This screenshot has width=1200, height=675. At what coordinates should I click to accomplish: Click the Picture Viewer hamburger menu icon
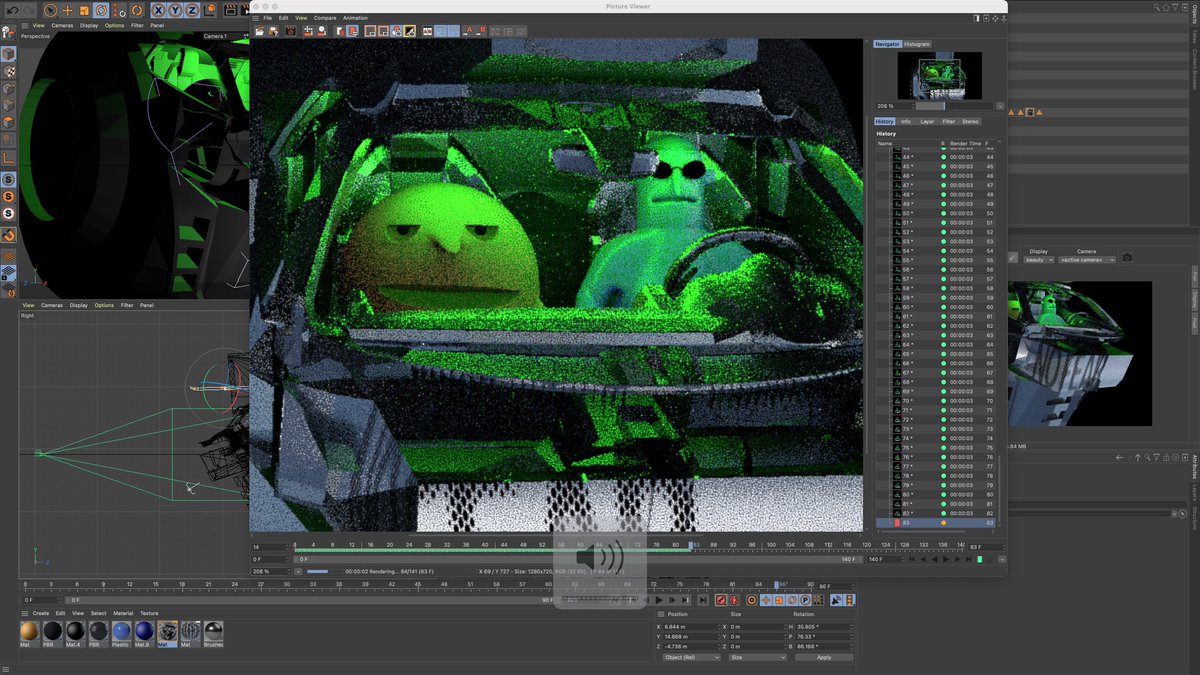point(255,18)
